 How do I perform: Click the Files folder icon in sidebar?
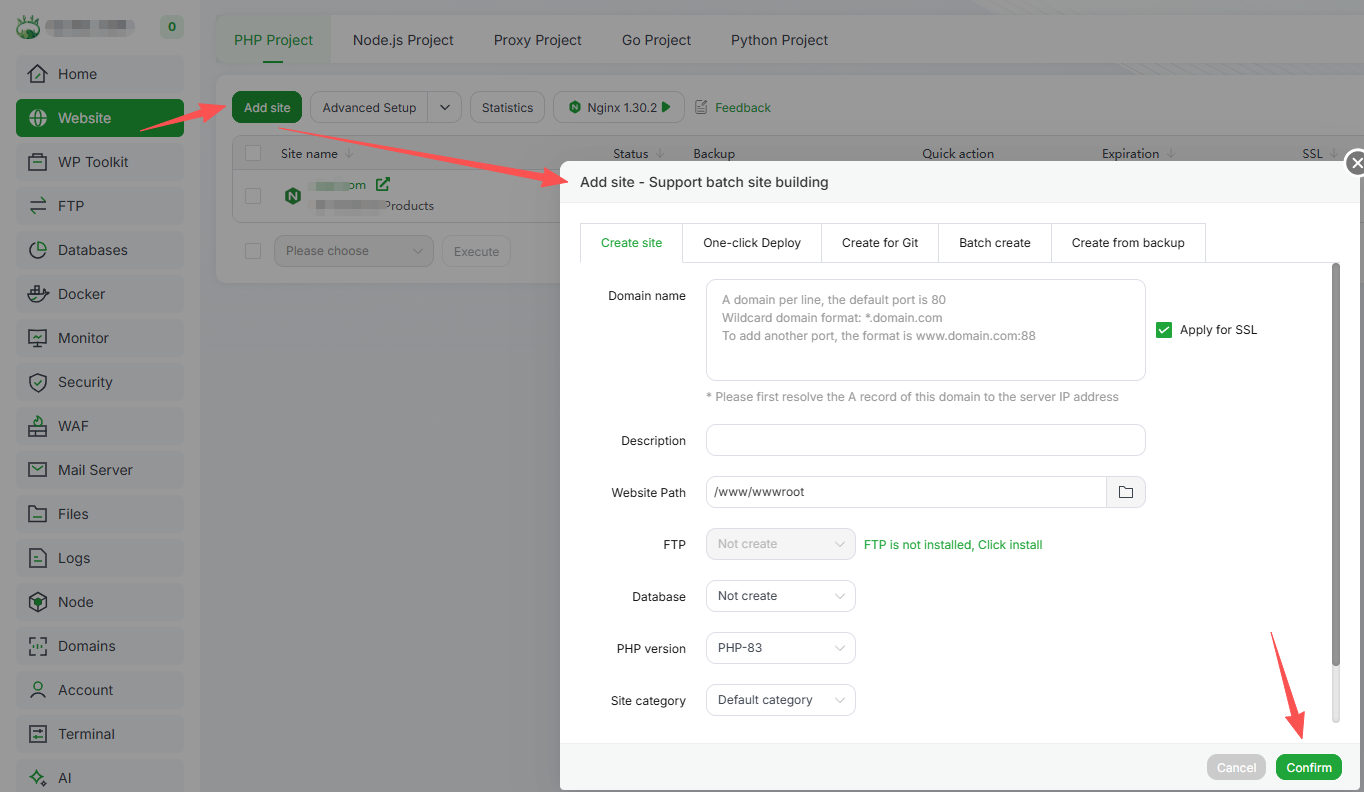[38, 514]
